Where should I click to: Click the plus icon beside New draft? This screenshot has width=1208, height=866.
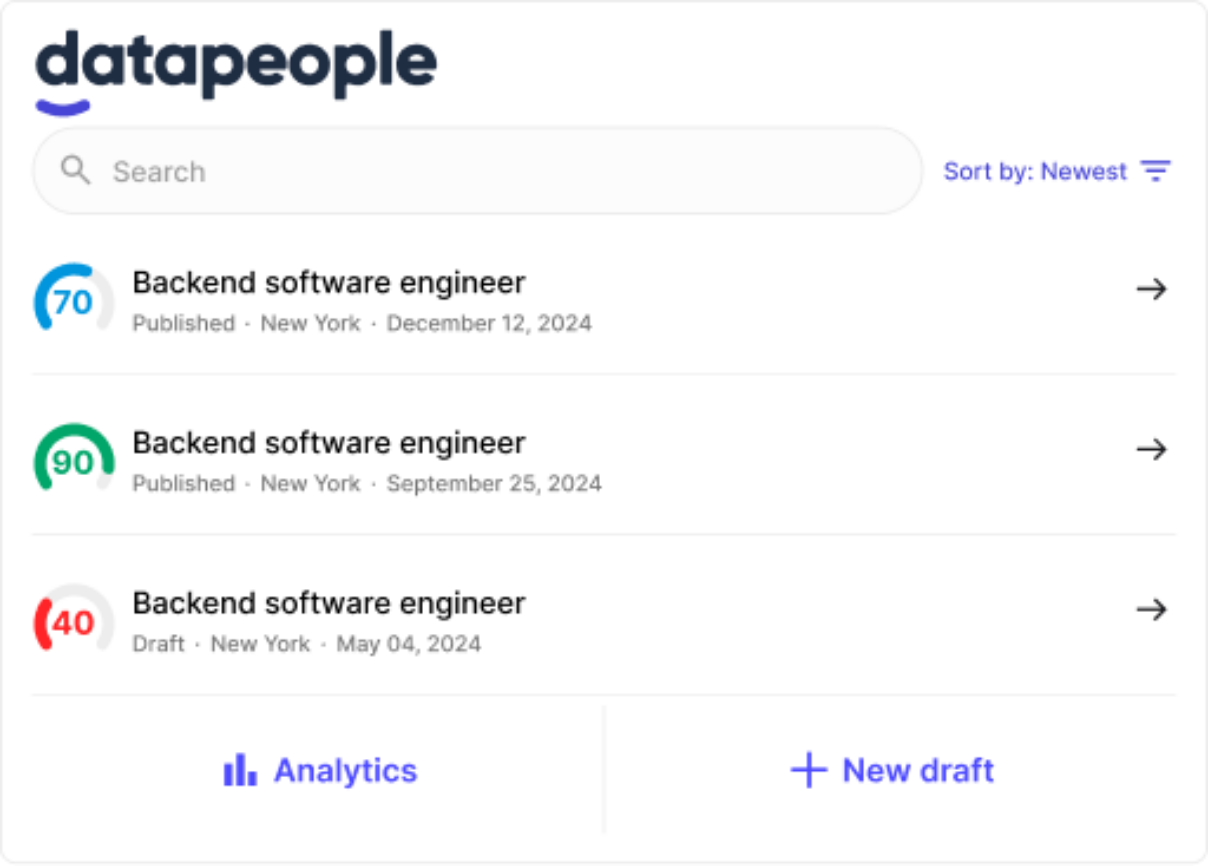pyautogui.click(x=808, y=770)
